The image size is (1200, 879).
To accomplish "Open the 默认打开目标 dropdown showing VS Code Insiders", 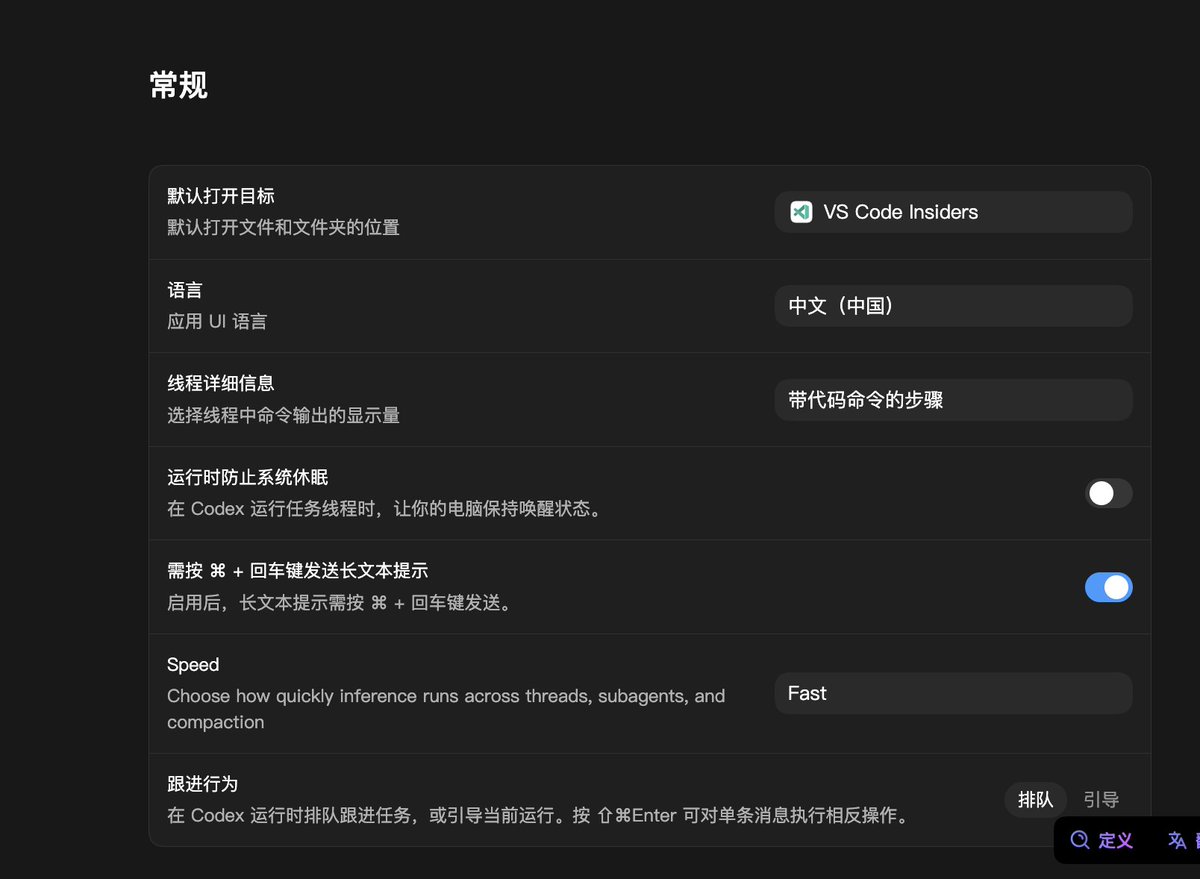I will pyautogui.click(x=952, y=212).
